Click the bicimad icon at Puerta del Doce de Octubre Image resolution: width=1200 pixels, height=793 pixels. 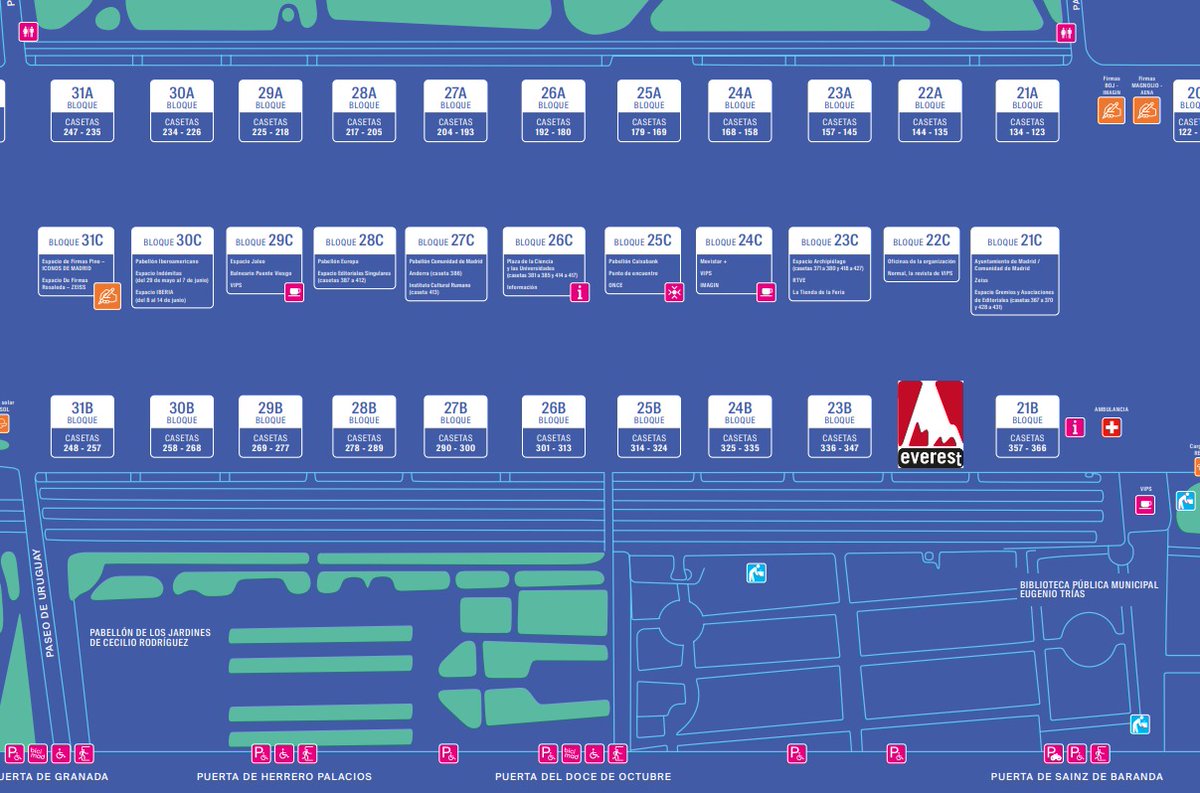tap(571, 753)
